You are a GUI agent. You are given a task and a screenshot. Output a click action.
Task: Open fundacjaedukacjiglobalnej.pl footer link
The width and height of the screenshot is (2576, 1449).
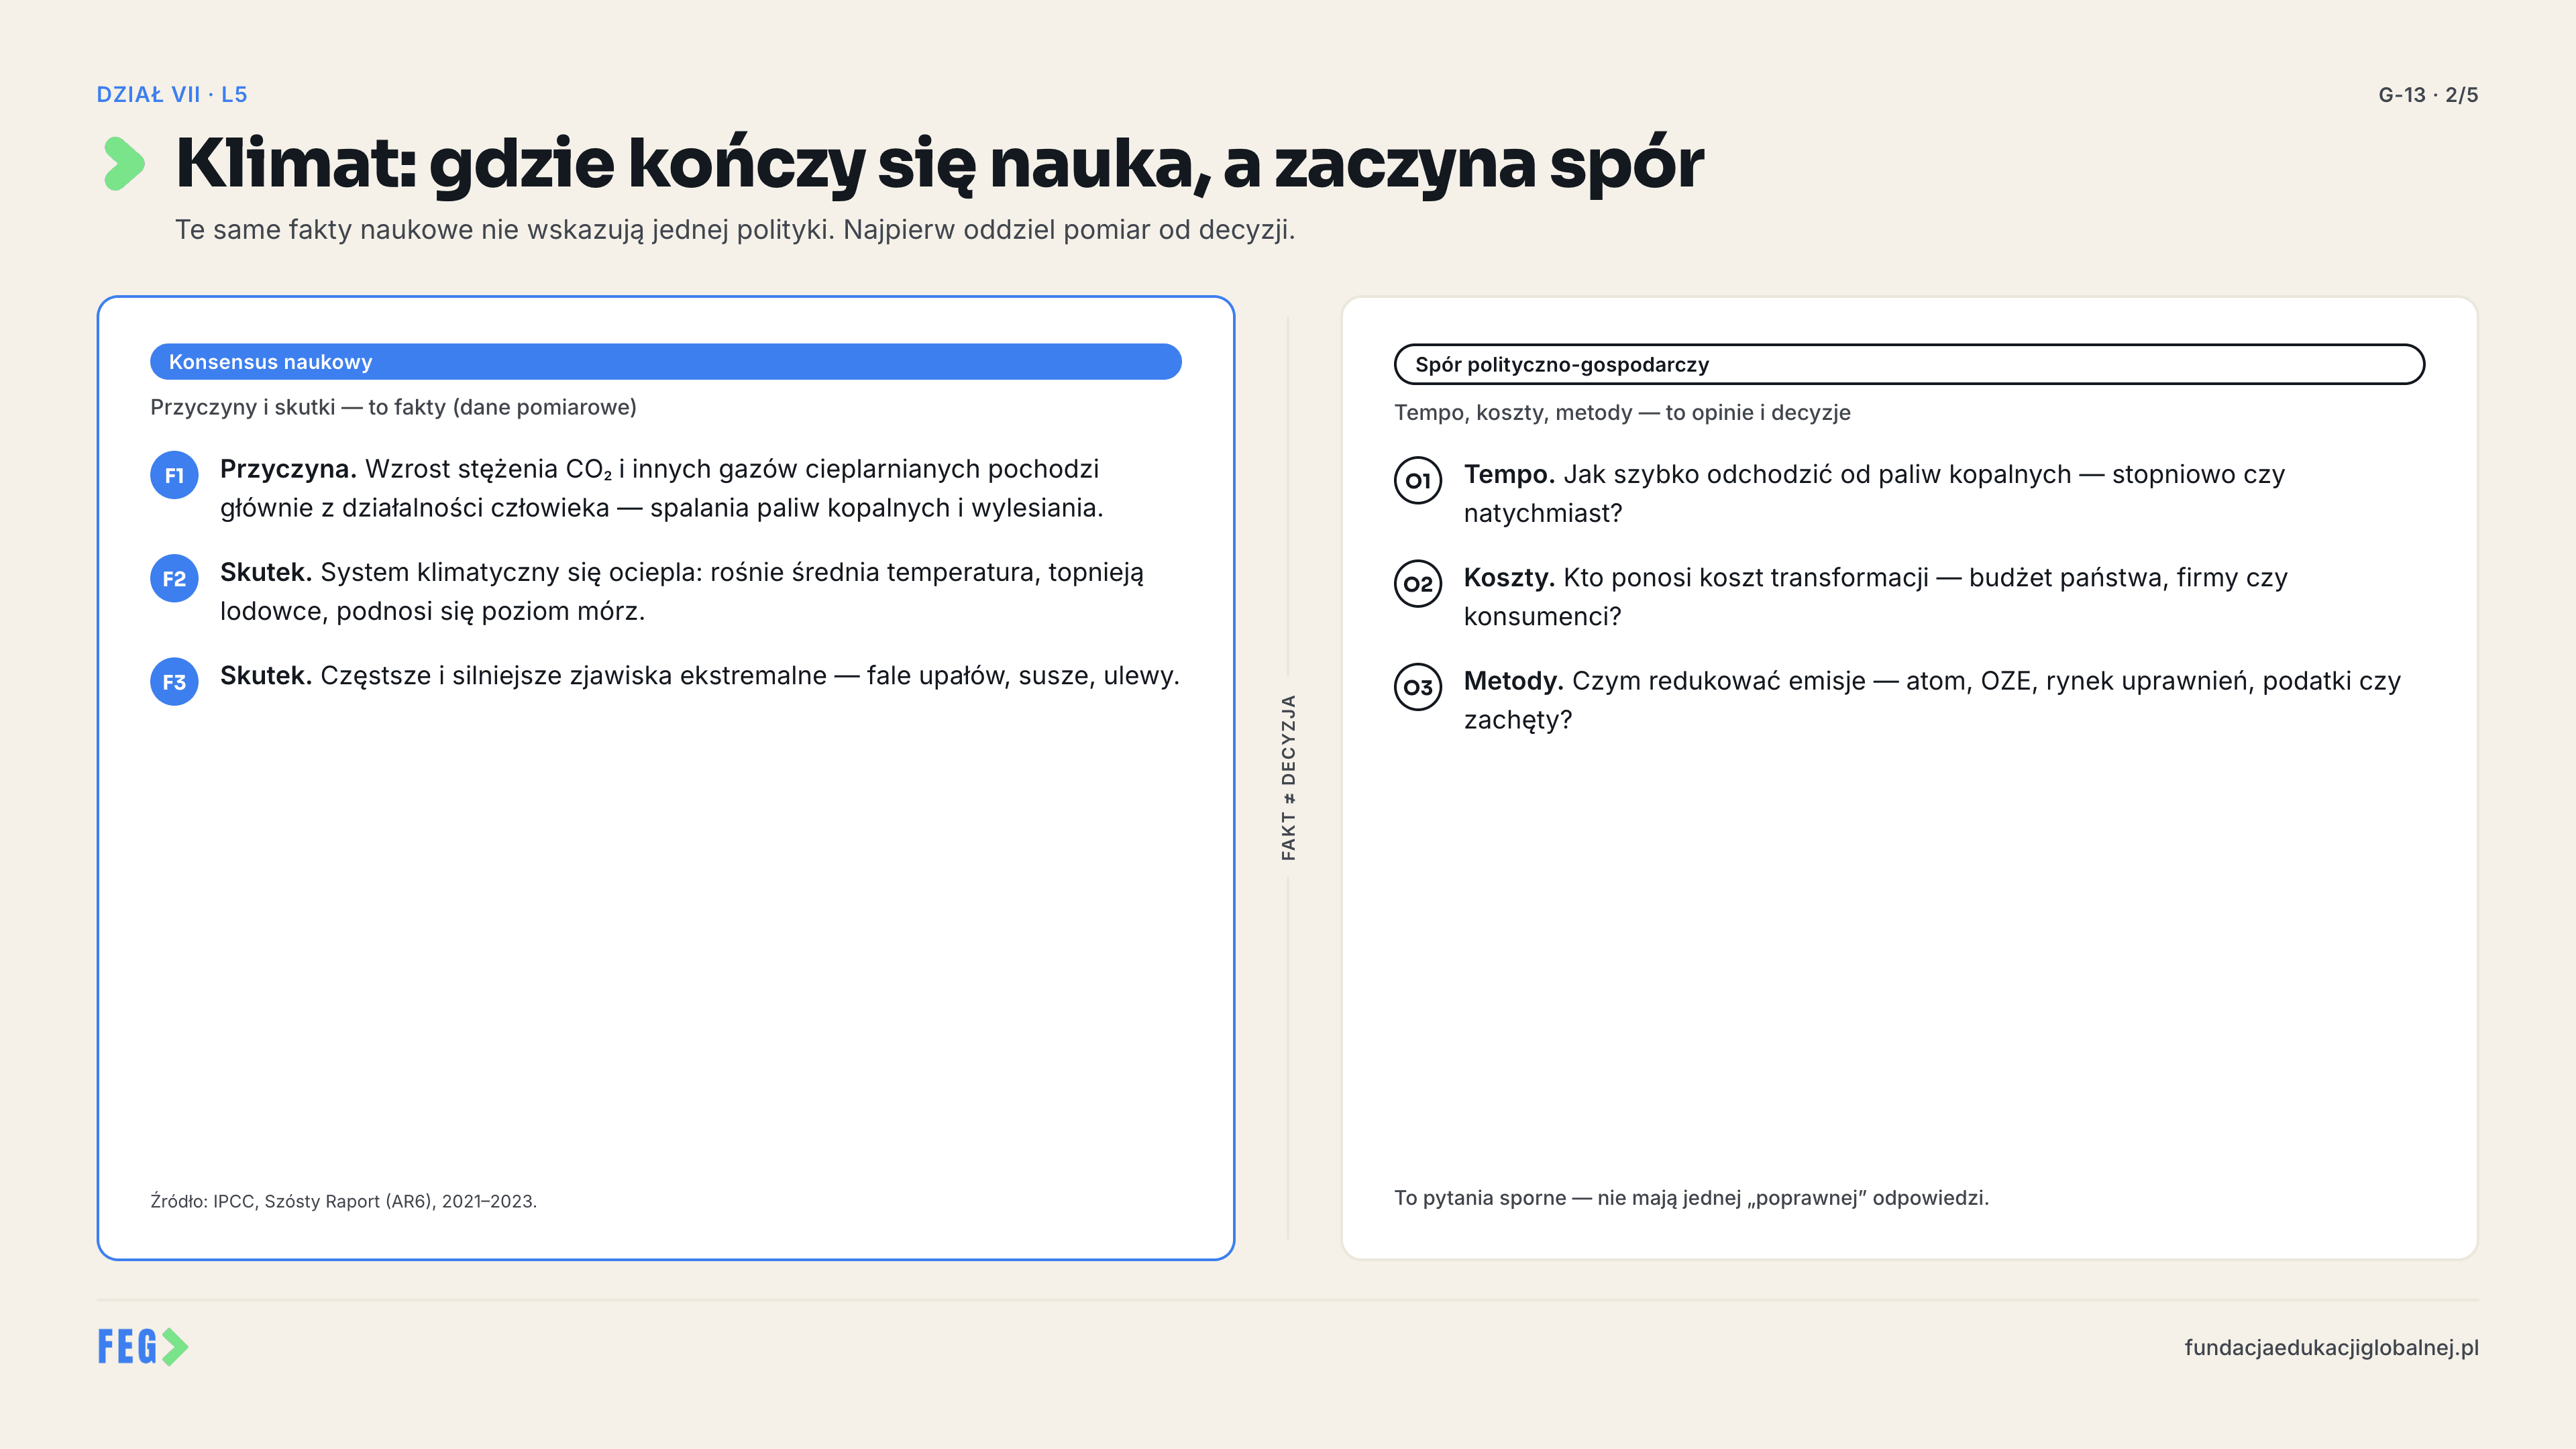click(x=2331, y=1347)
